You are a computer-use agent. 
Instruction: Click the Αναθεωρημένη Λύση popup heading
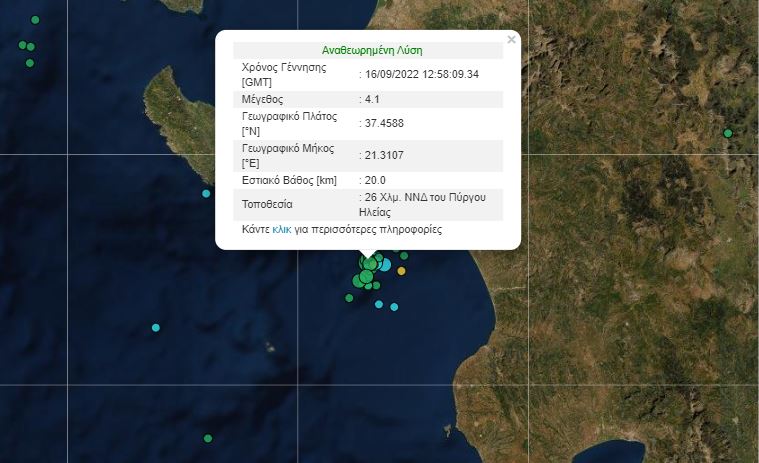367,50
